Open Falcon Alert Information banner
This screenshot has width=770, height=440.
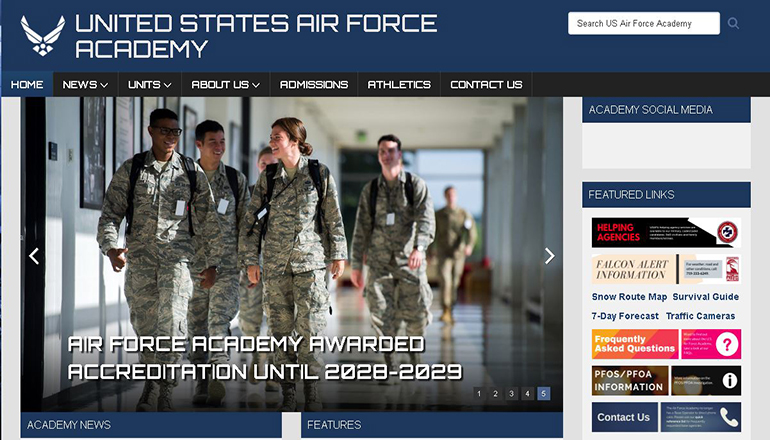[x=666, y=269]
